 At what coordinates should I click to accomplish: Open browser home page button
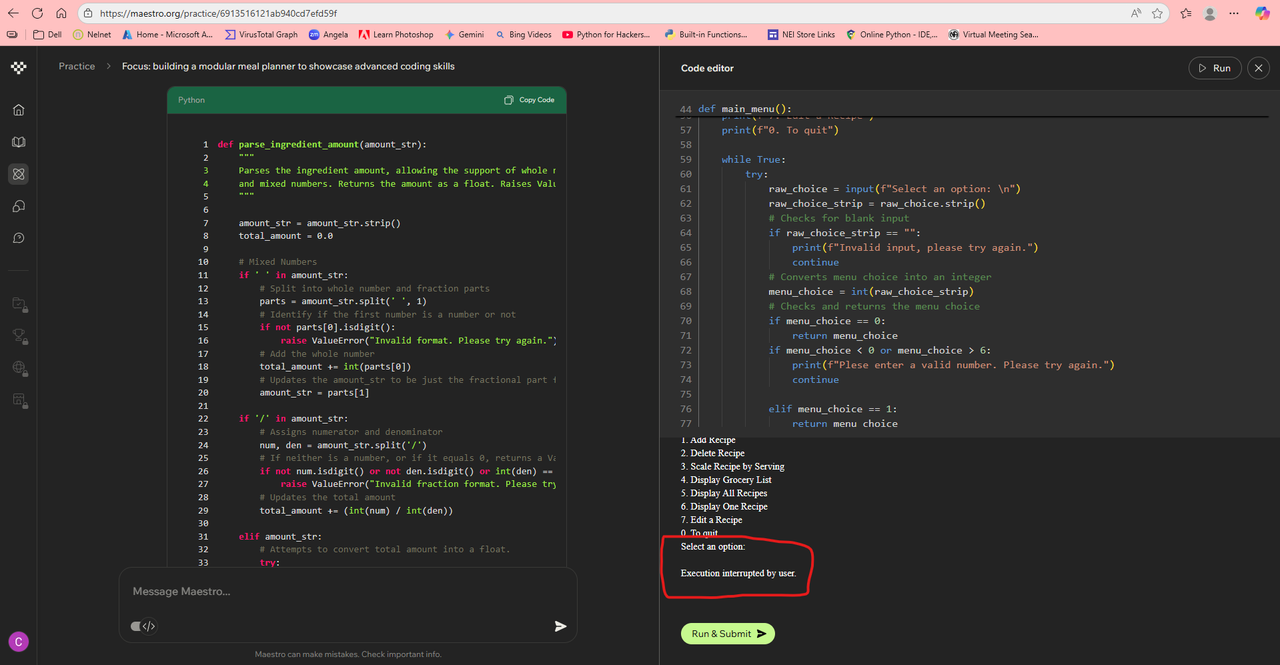[61, 14]
